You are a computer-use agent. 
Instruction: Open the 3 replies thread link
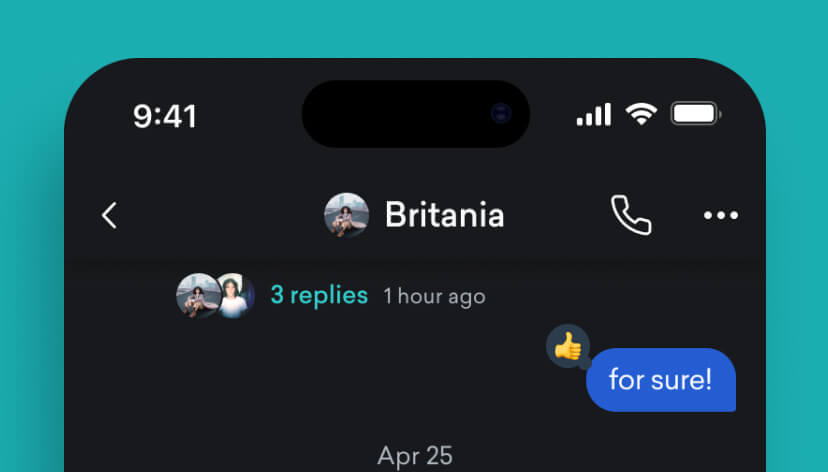coord(319,296)
